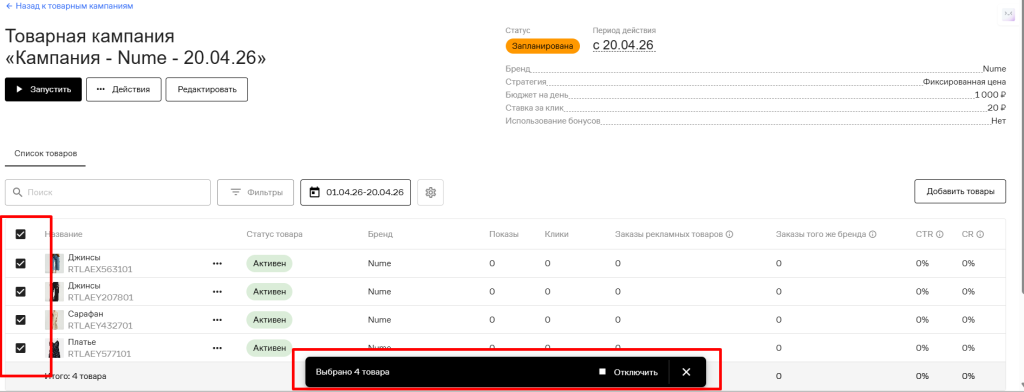Open three-dots menu for Платье RTLAEY577101
The width and height of the screenshot is (1024, 392).
pos(217,348)
